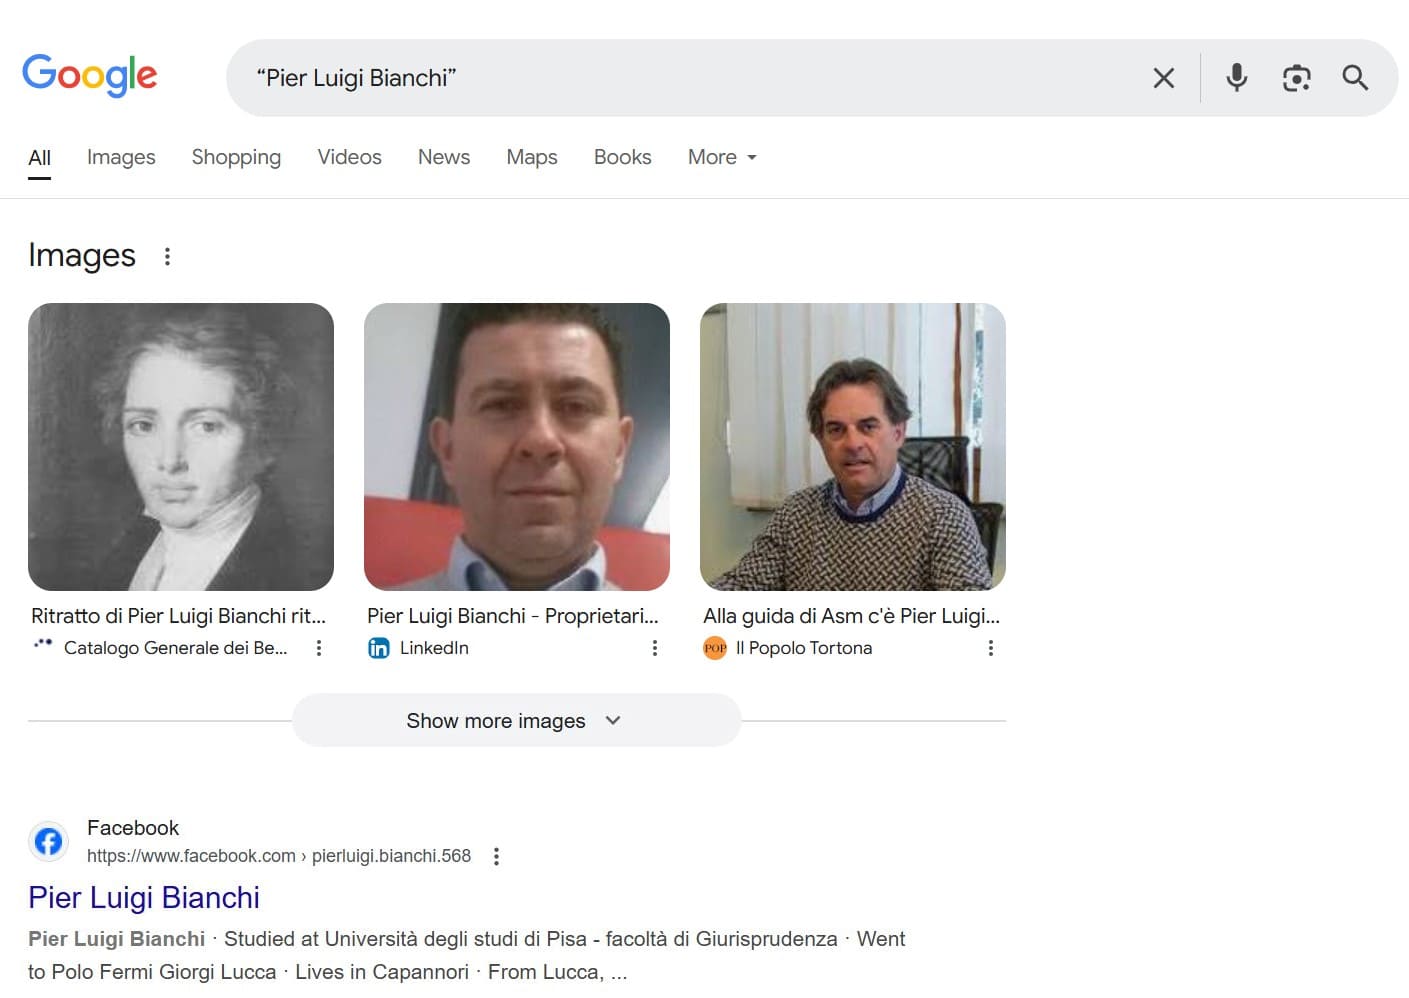Open the Images section options menu
Viewport: 1409px width, 998px height.
pyautogui.click(x=167, y=256)
